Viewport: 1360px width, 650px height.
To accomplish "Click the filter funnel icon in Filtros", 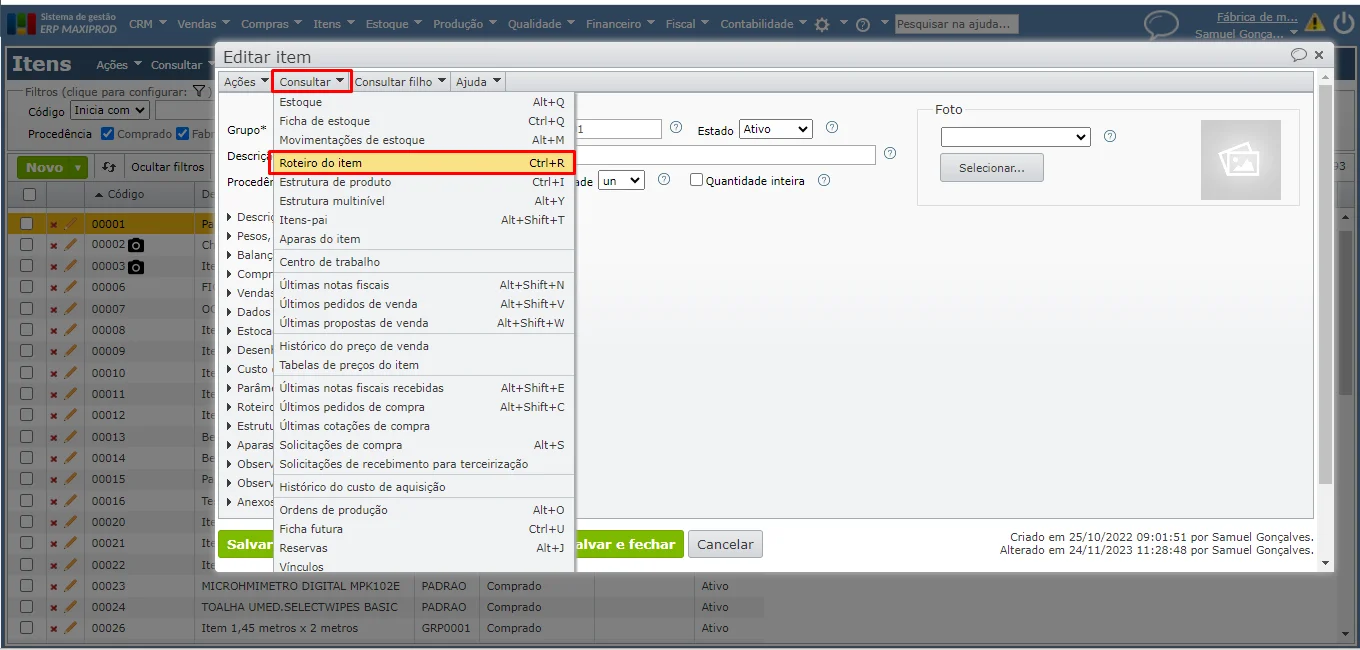I will (x=199, y=91).
